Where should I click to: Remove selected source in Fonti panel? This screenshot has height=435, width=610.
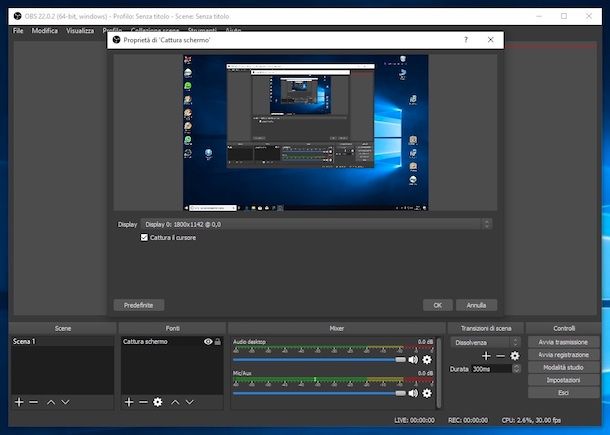click(x=143, y=402)
